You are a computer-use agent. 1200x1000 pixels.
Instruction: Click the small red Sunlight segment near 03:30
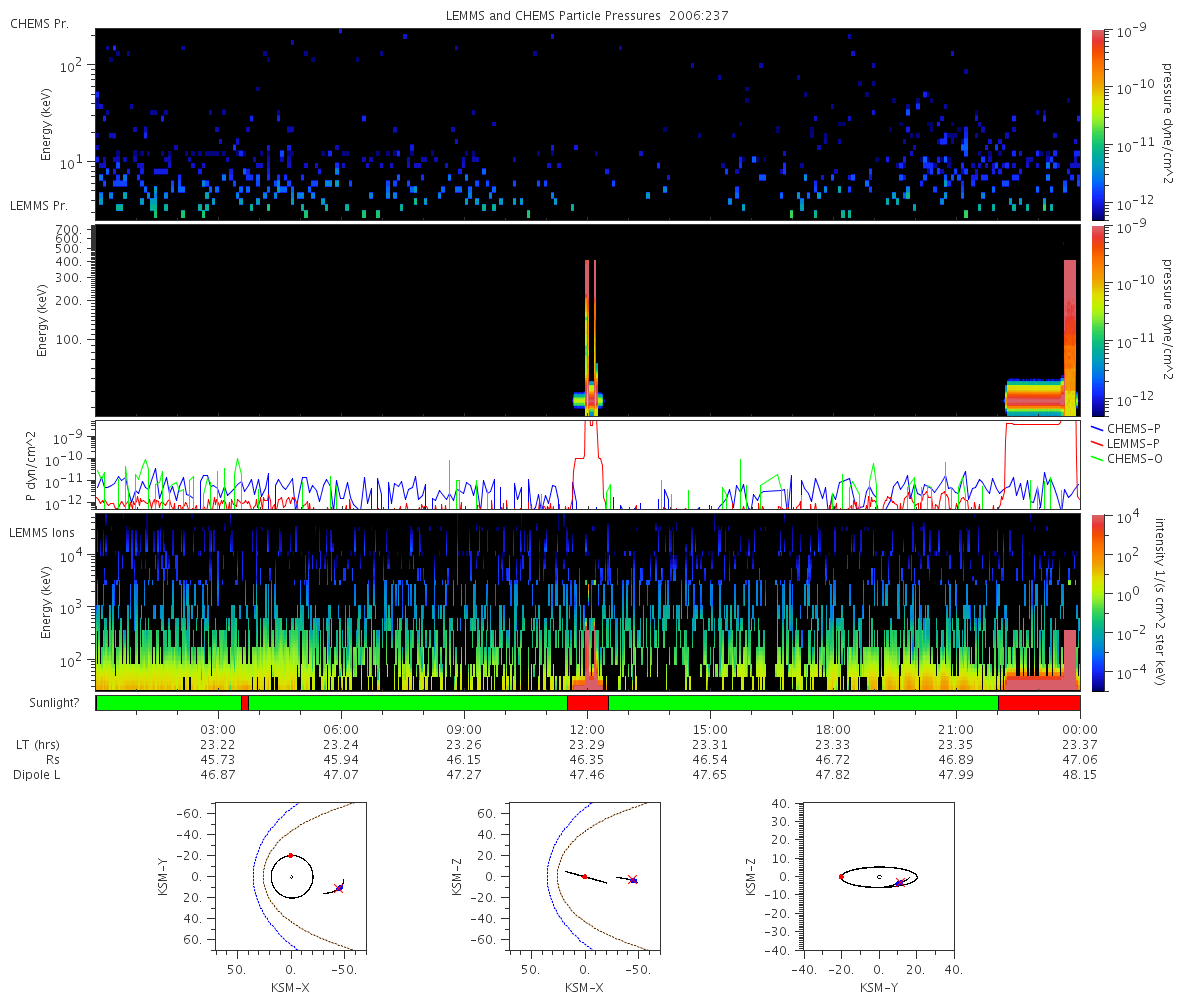[245, 703]
